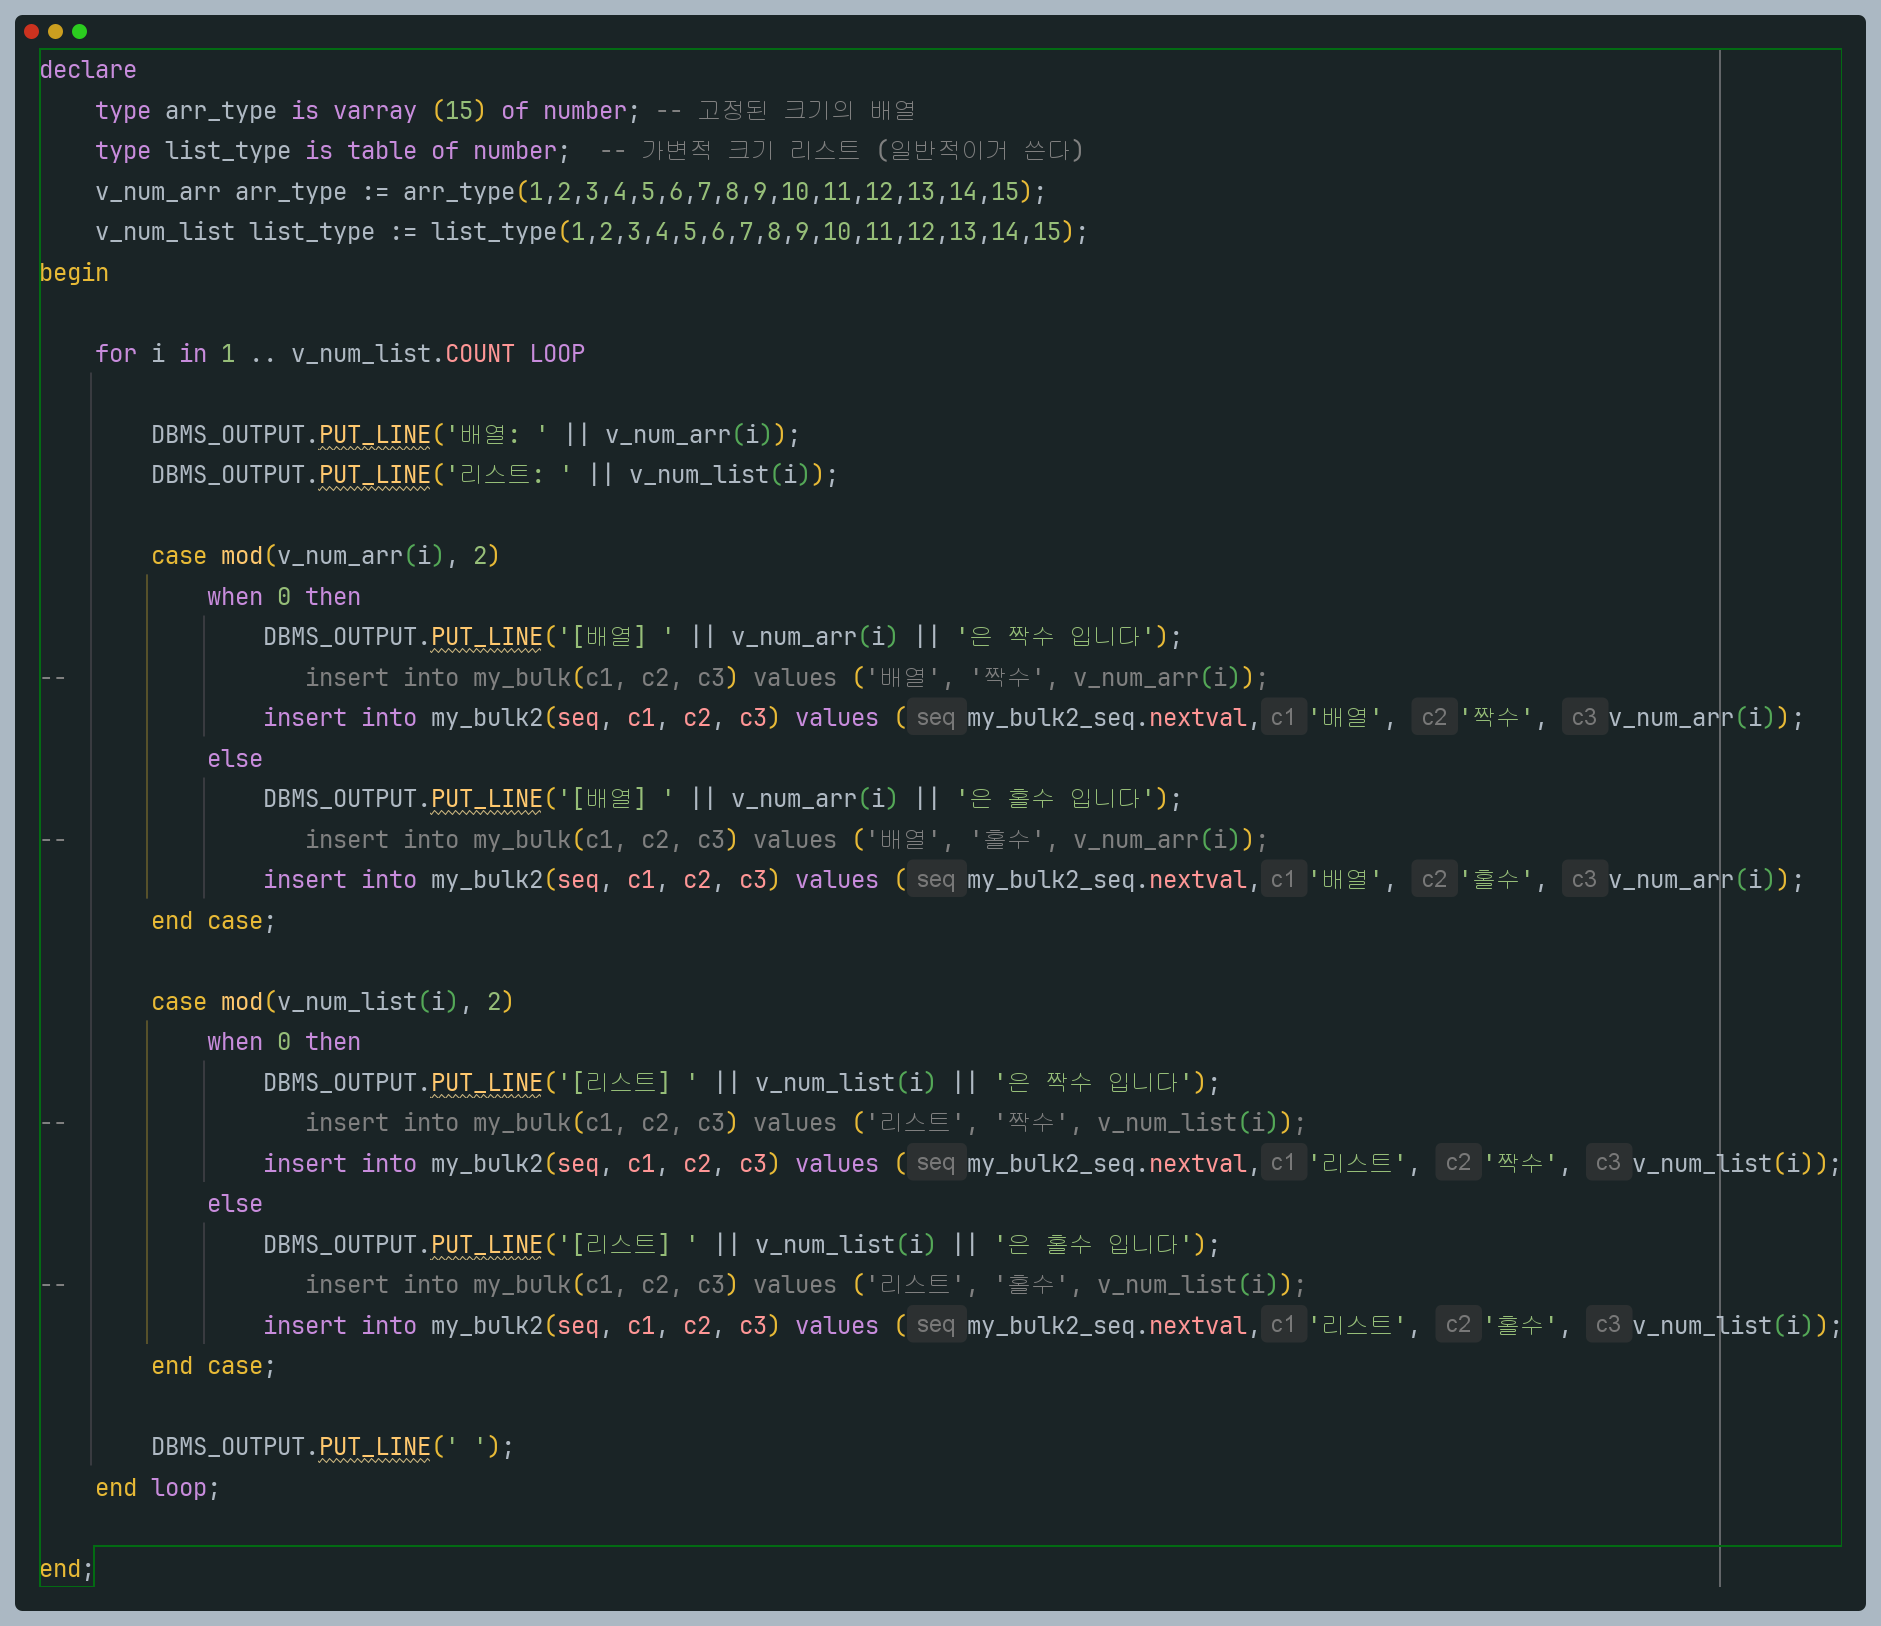Click 'c1' inlay hint in 리스트 홀수 insert
This screenshot has height=1626, width=1881.
(1283, 1326)
